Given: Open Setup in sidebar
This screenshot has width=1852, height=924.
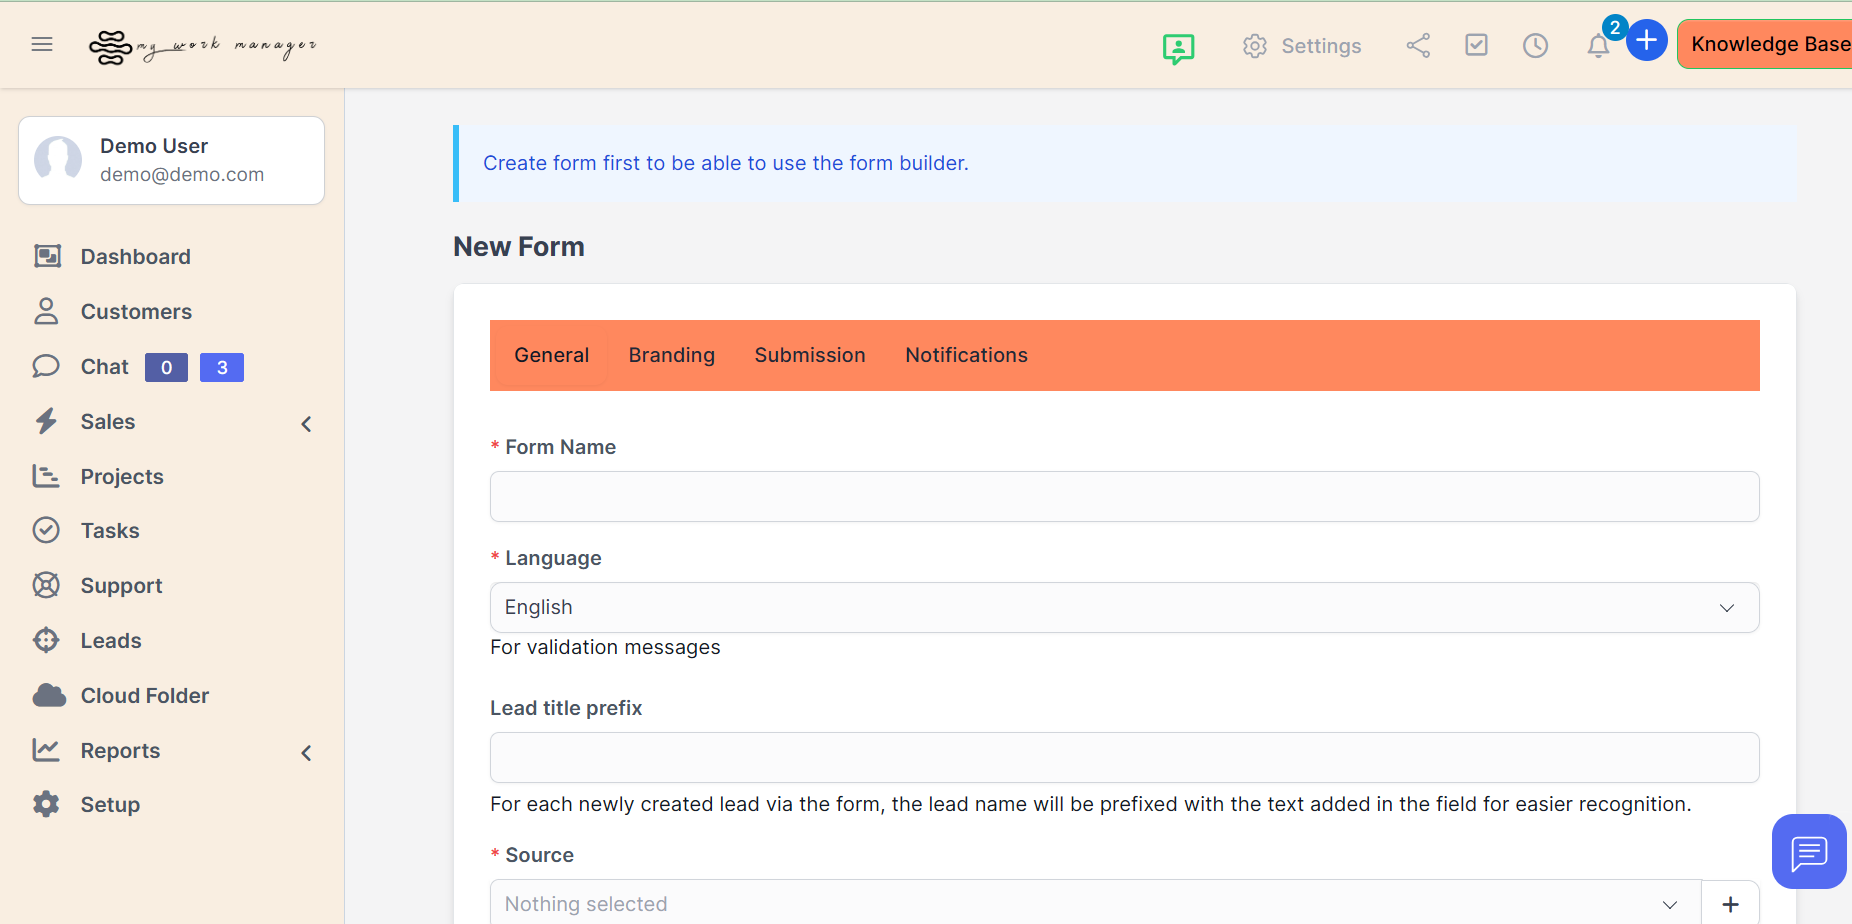Looking at the screenshot, I should [110, 805].
